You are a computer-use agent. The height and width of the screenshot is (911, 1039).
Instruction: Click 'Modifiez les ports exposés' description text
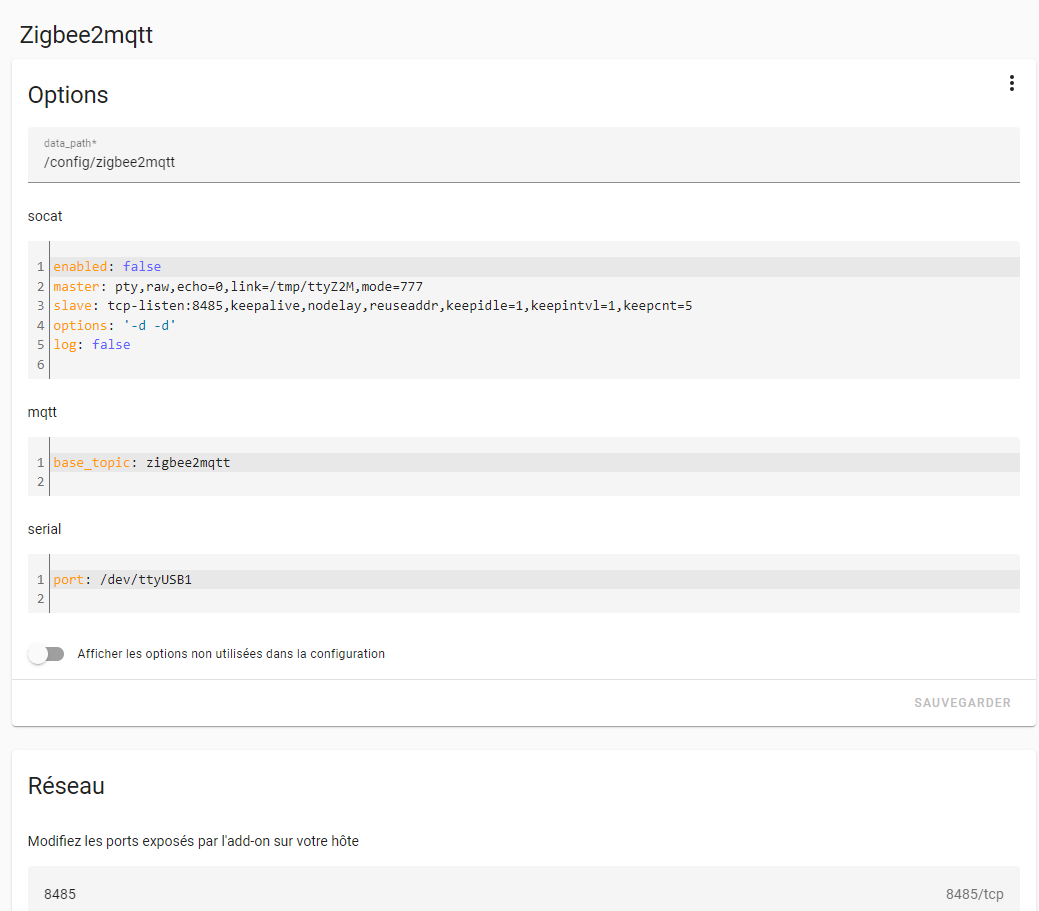pos(193,841)
